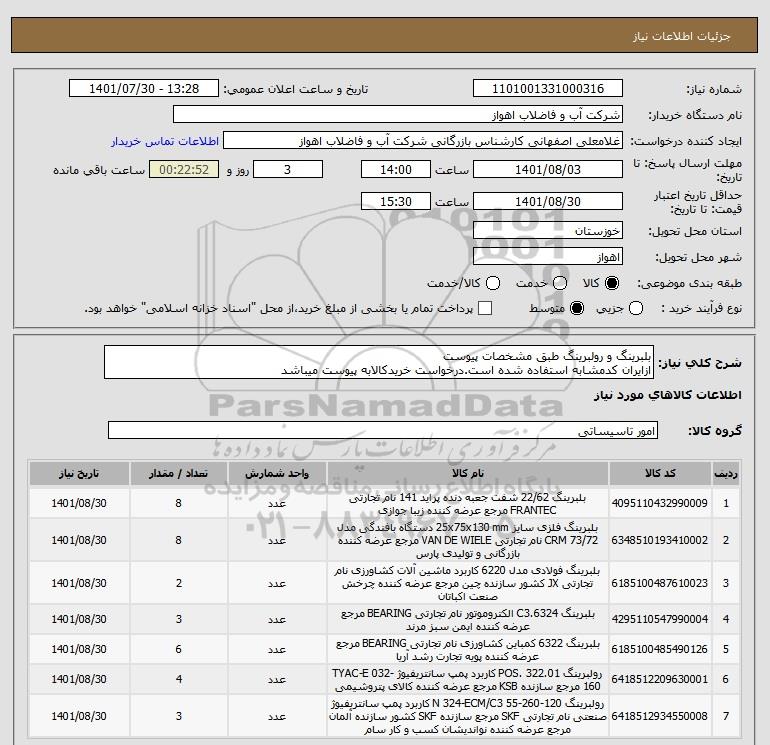Select item code 6418512209630001
Screen dimensions: 770x745
(660, 679)
